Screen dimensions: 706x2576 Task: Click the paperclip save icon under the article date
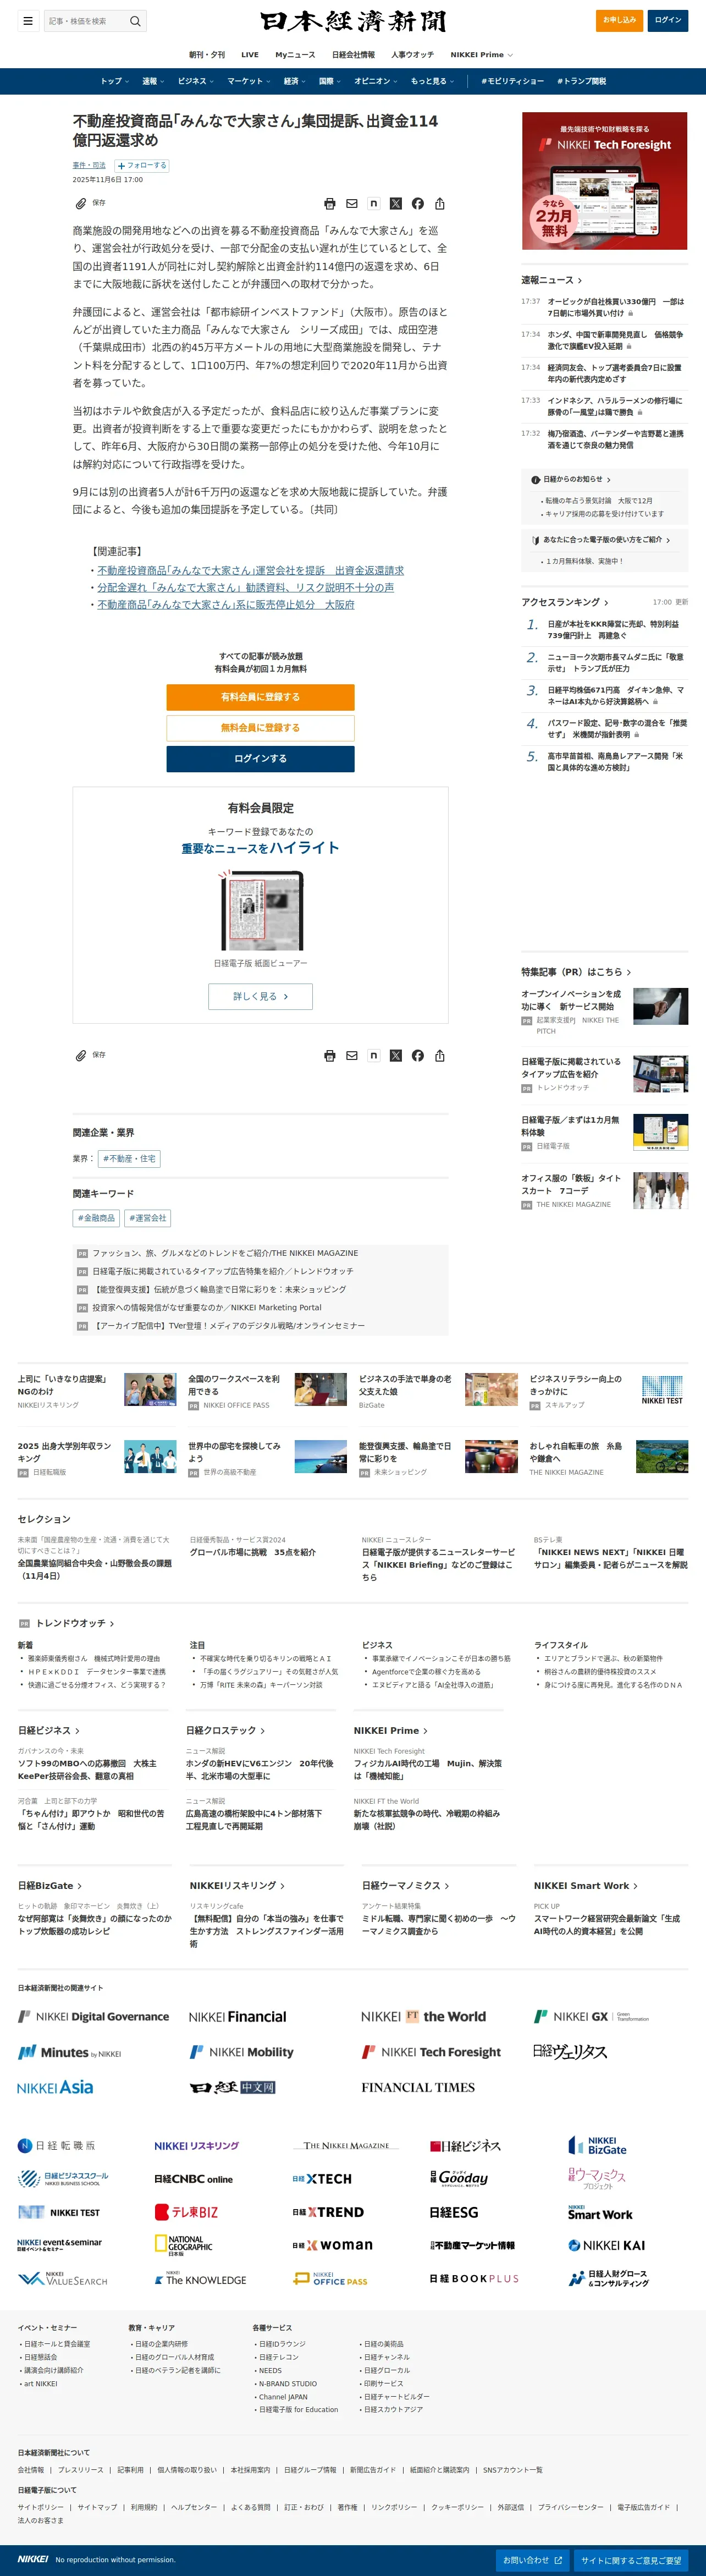pos(81,203)
